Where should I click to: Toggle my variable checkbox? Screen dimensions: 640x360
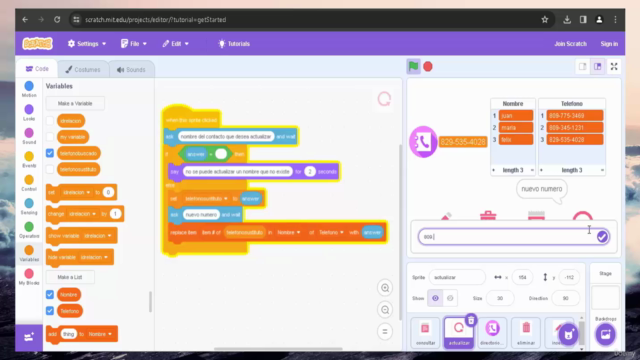point(50,137)
